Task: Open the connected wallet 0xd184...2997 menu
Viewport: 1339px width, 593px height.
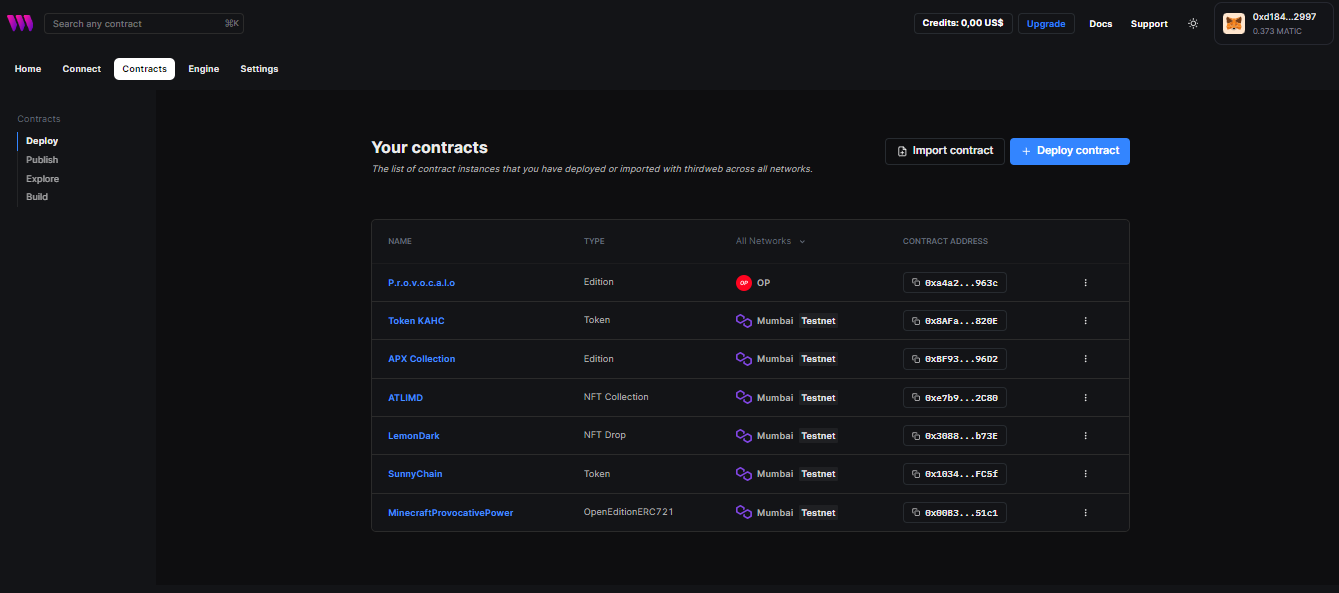Action: coord(1273,23)
